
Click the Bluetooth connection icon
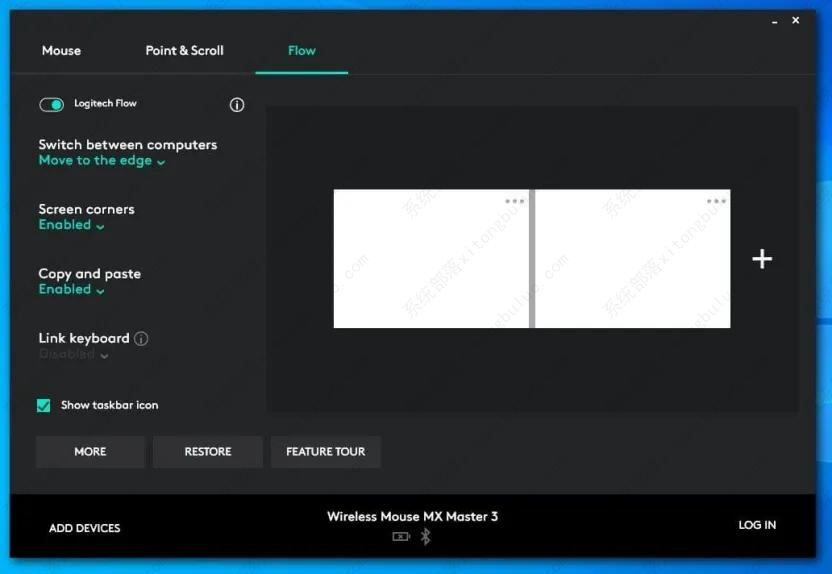pyautogui.click(x=426, y=537)
